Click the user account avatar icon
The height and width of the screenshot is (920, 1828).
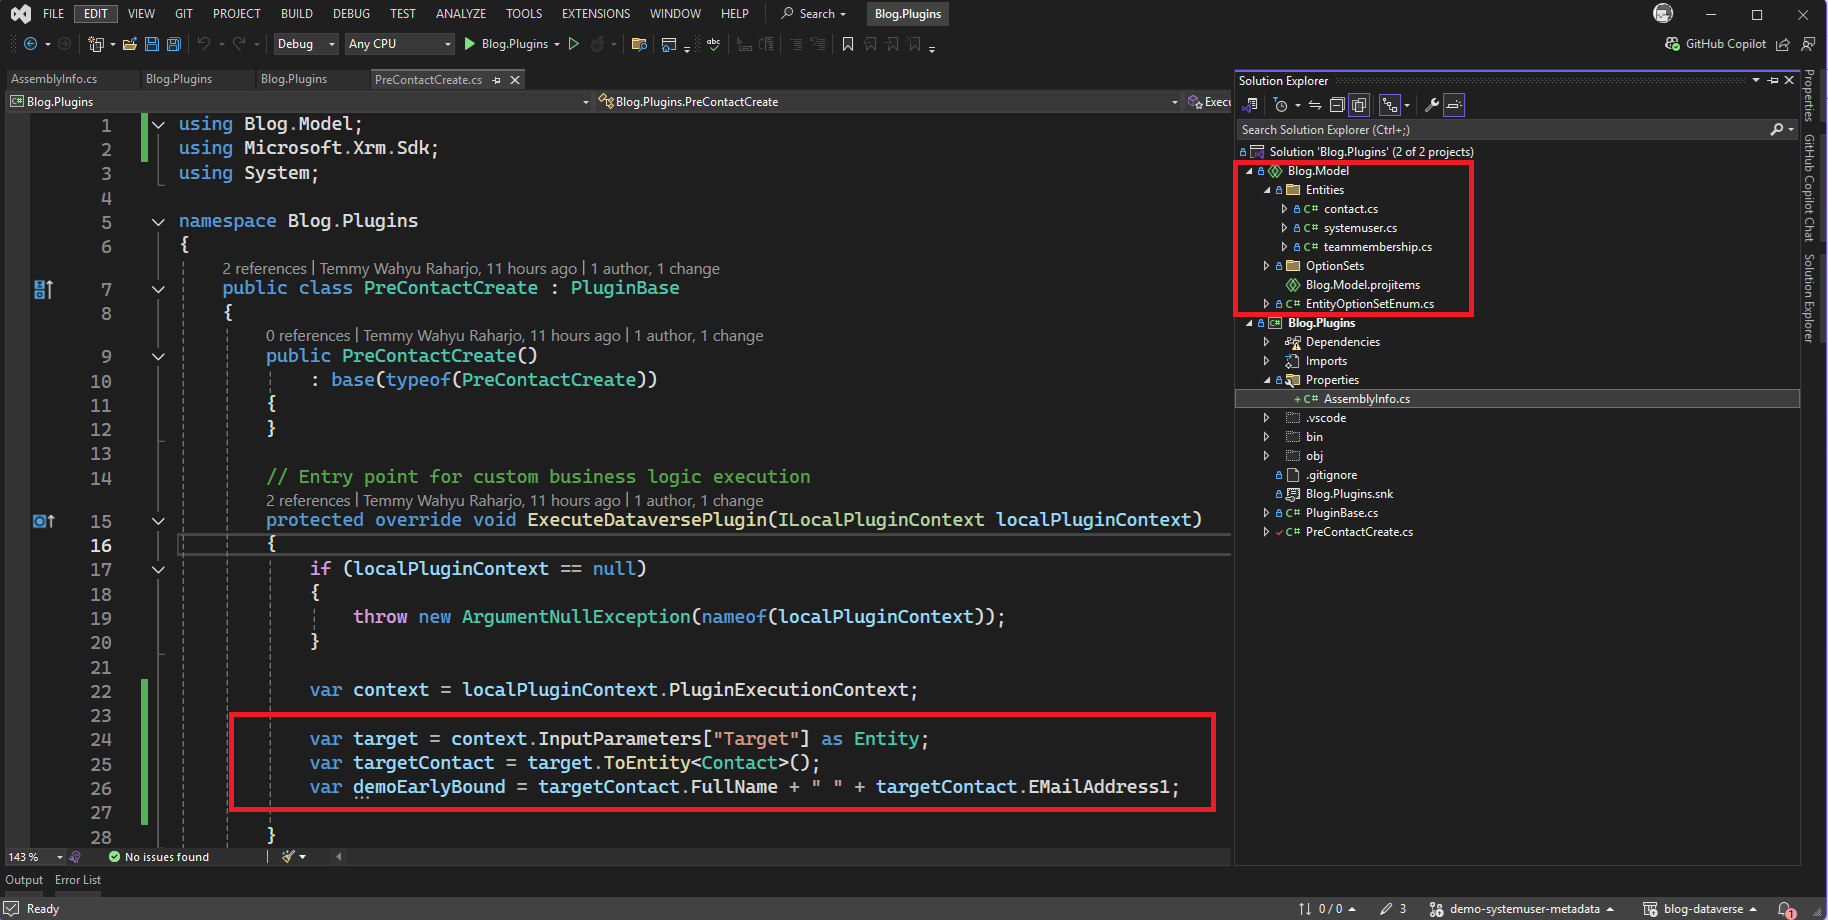[1663, 13]
